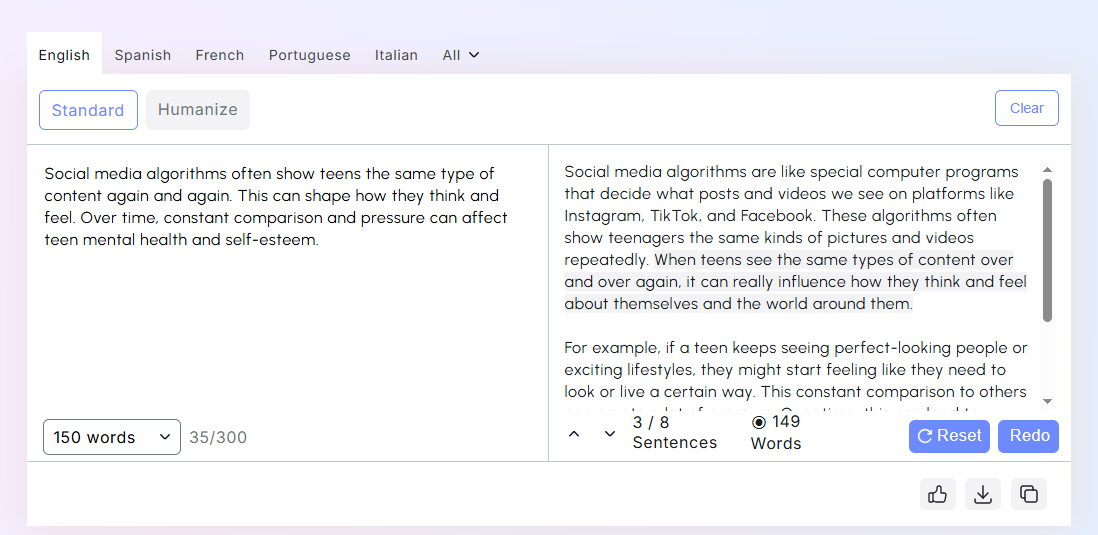Screen dimensions: 1098x535
Task: Click the Reset button
Action: tap(949, 436)
